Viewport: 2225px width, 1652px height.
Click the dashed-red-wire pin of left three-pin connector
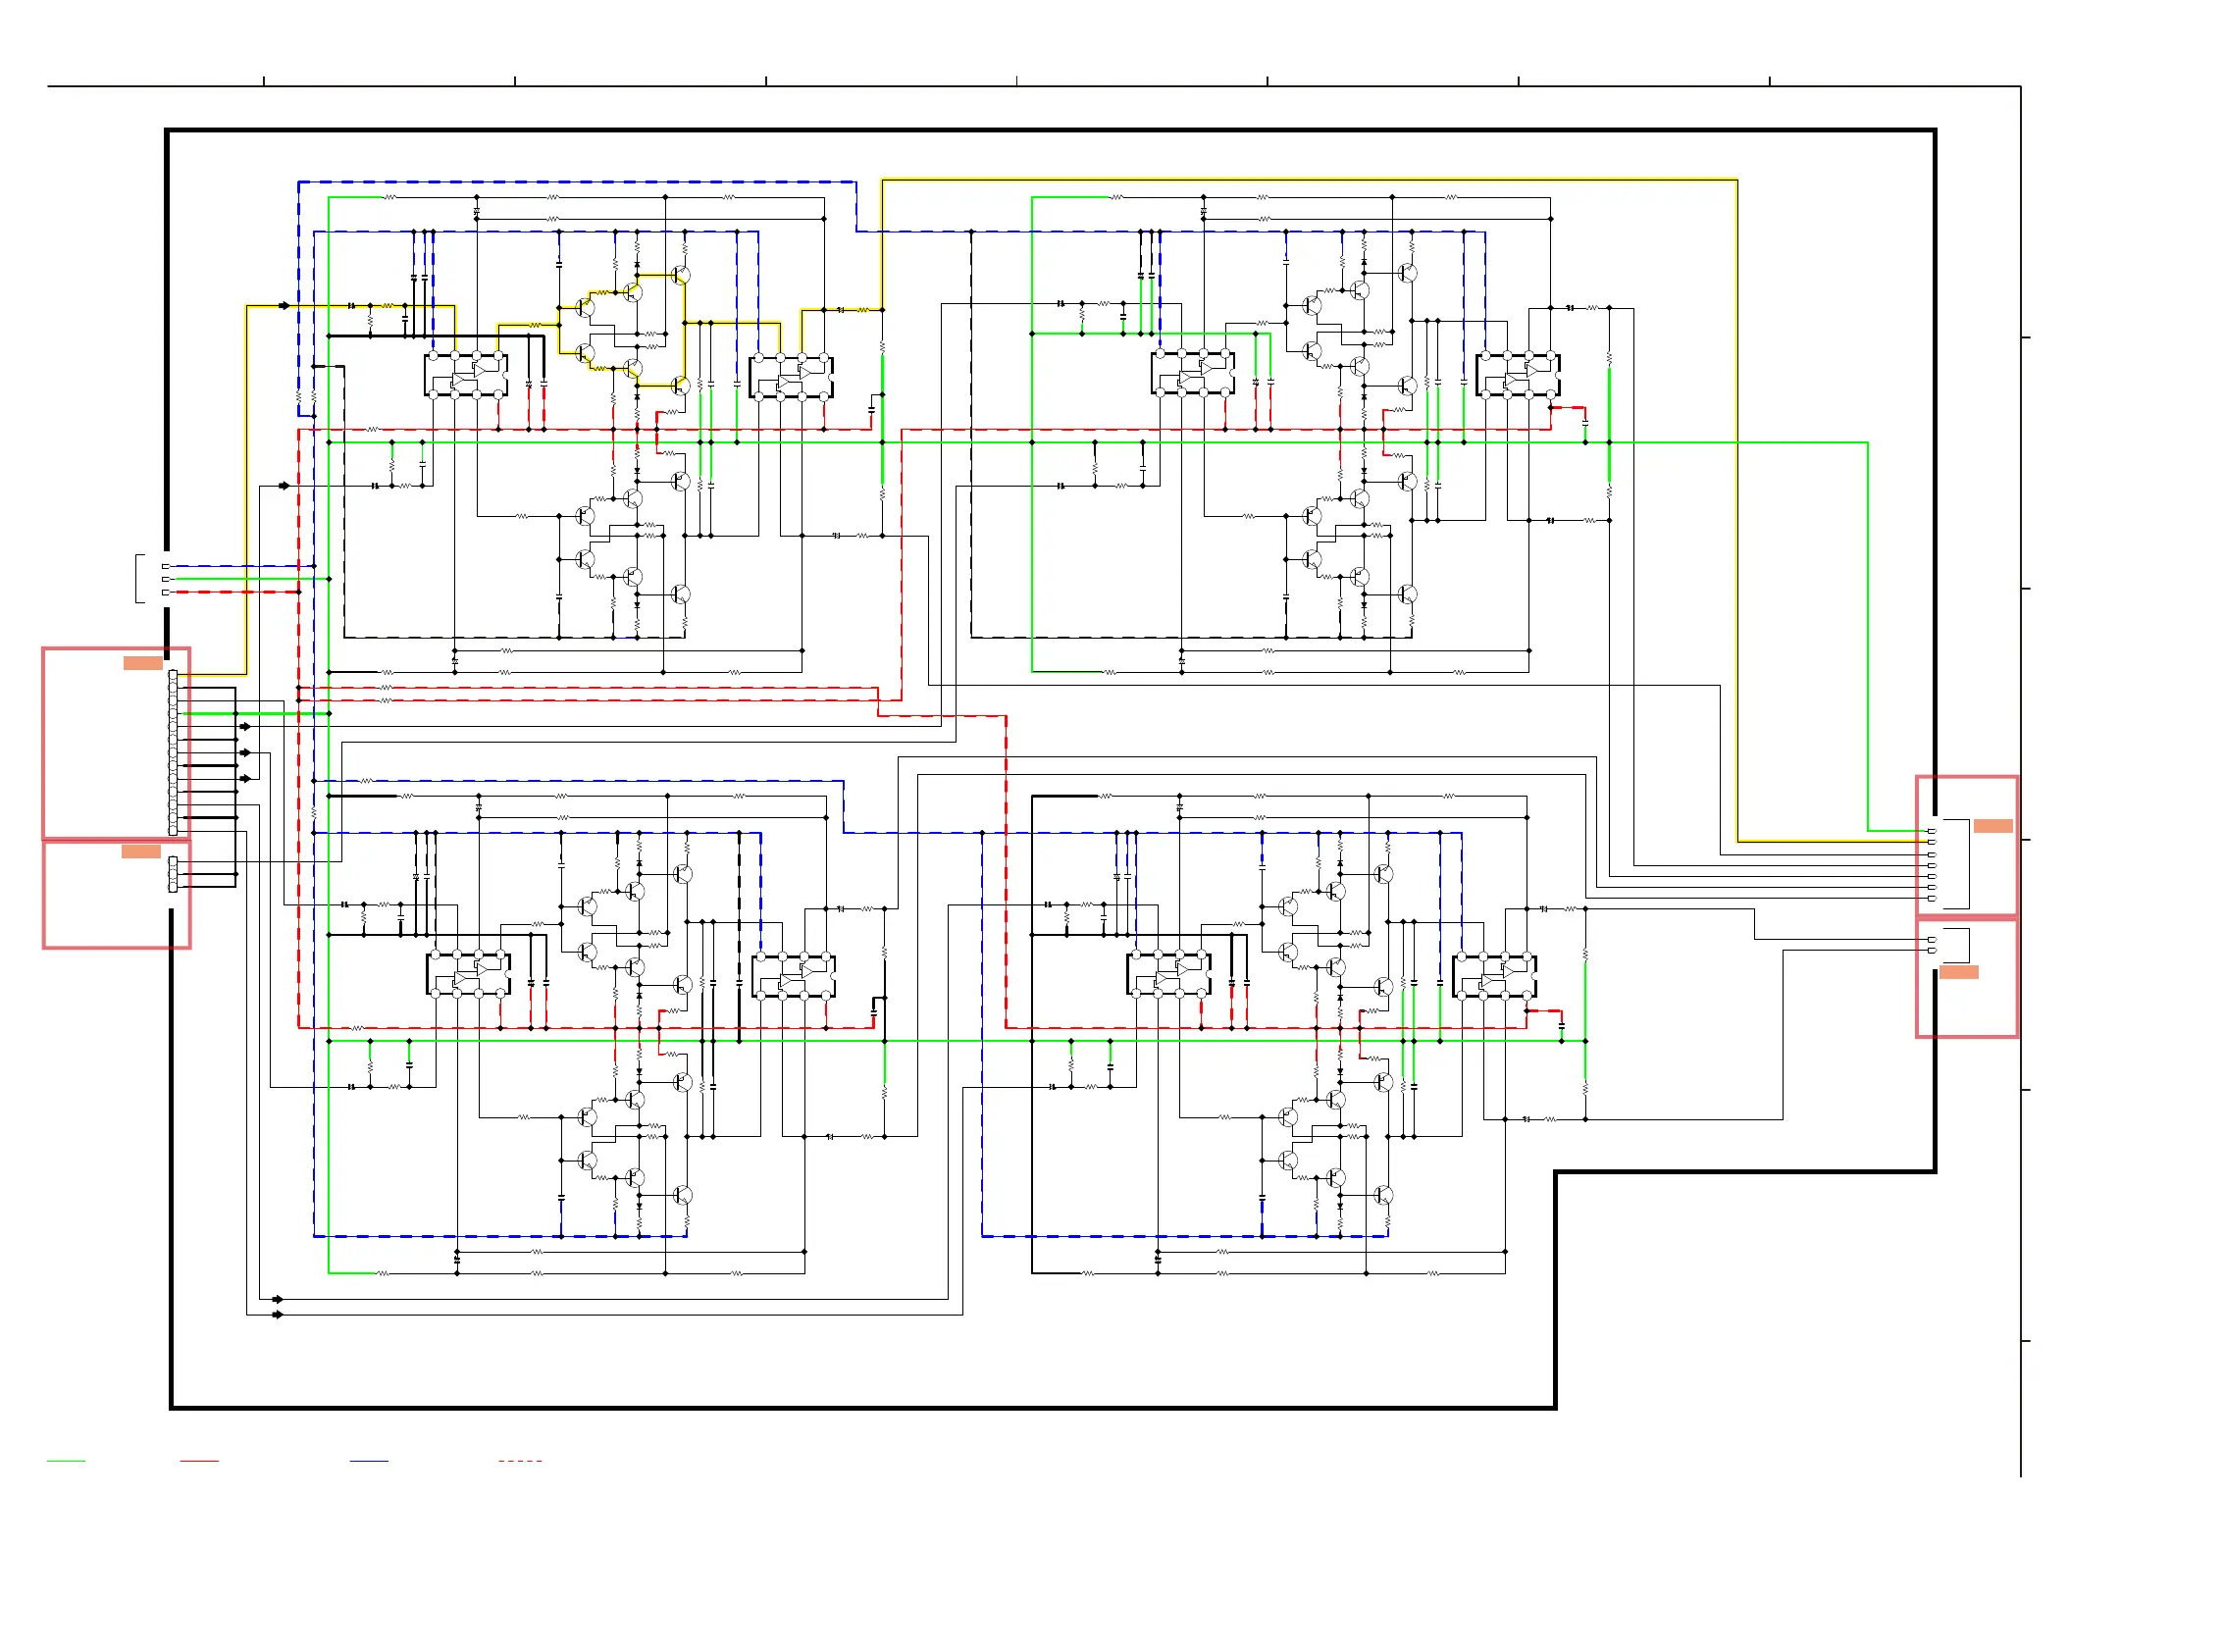(x=166, y=592)
